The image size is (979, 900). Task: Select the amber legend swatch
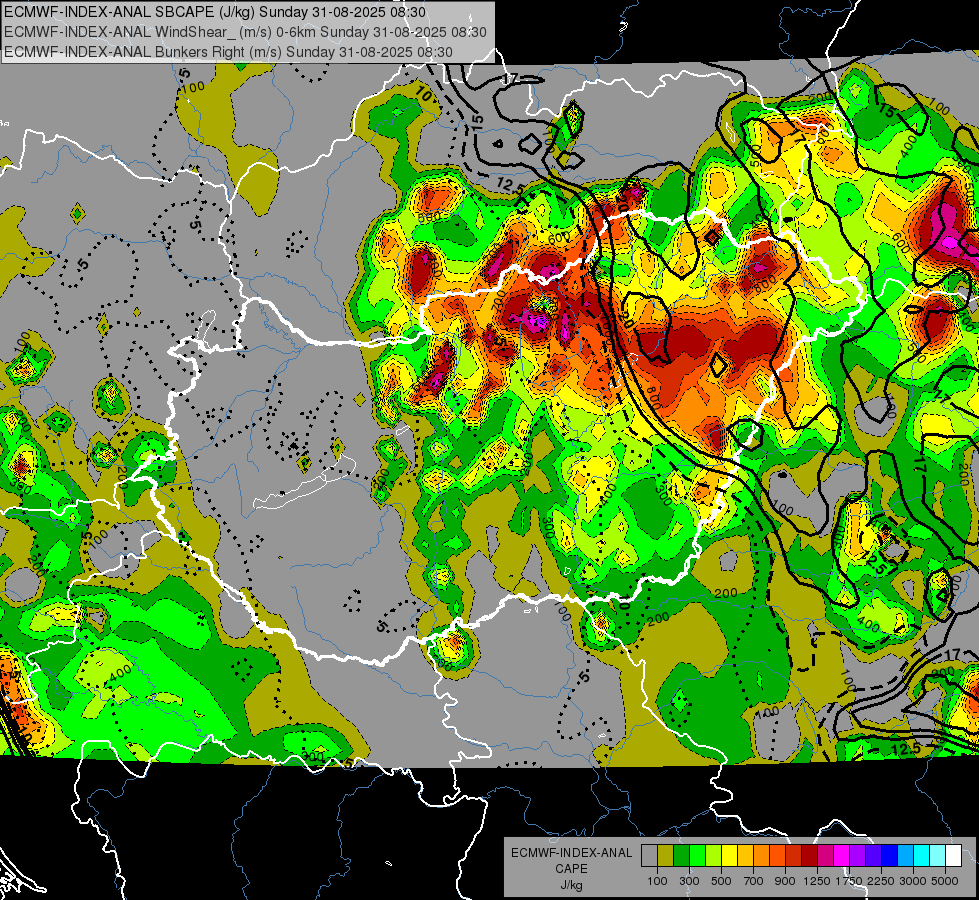pyautogui.click(x=745, y=856)
